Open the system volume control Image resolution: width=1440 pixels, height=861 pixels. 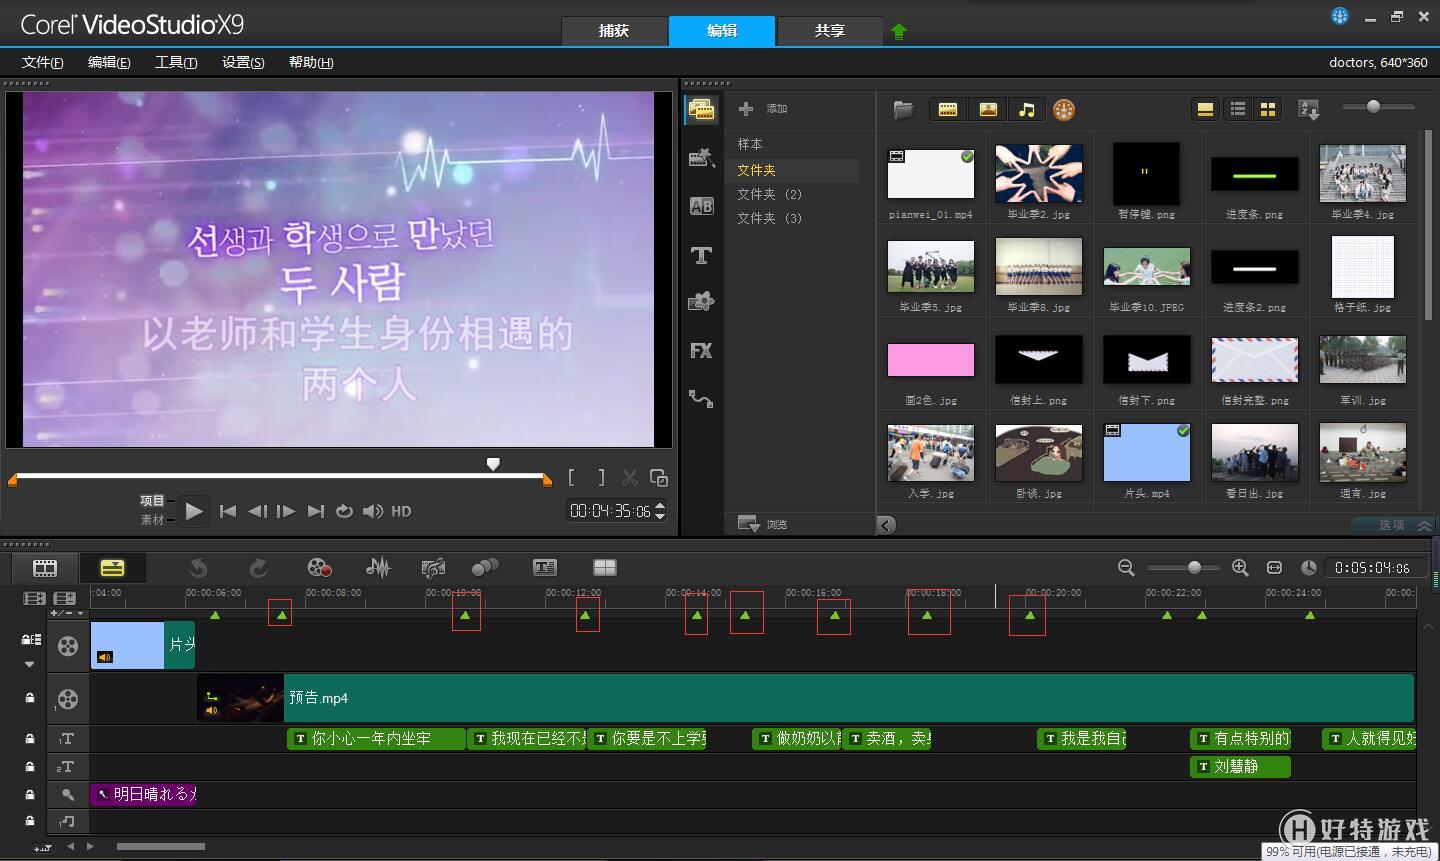373,511
